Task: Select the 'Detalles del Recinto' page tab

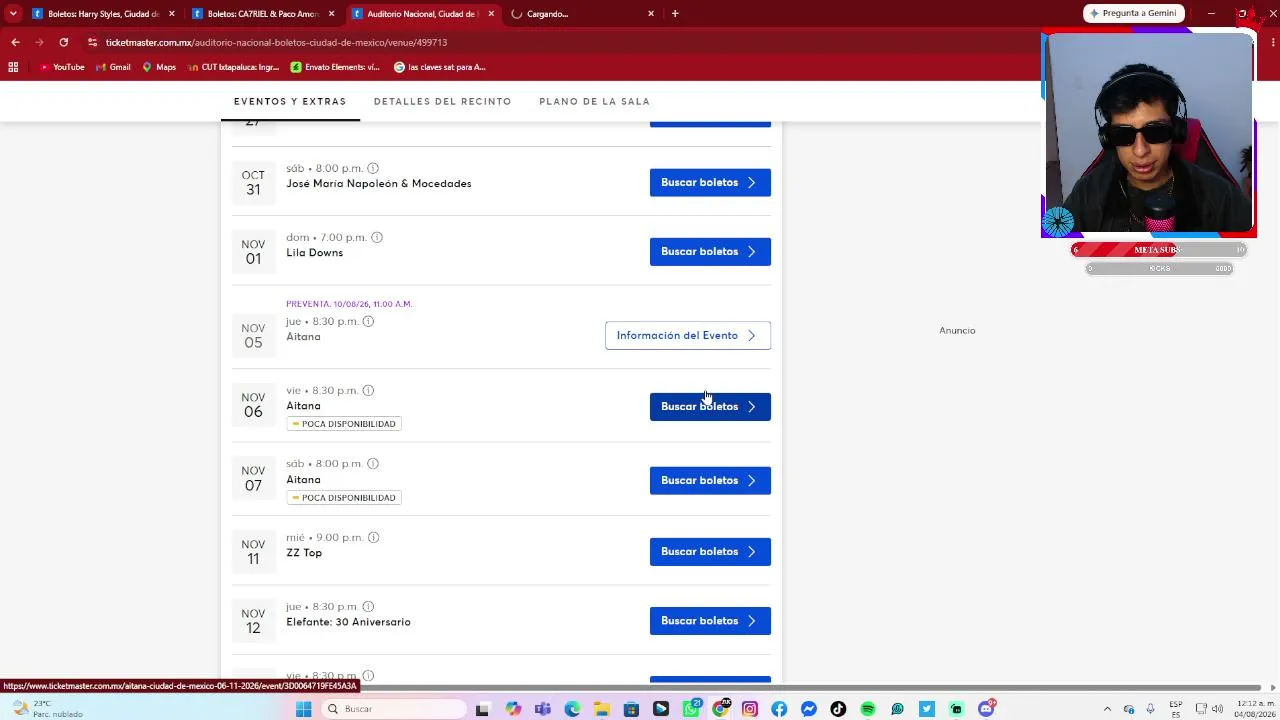Action: tap(442, 101)
